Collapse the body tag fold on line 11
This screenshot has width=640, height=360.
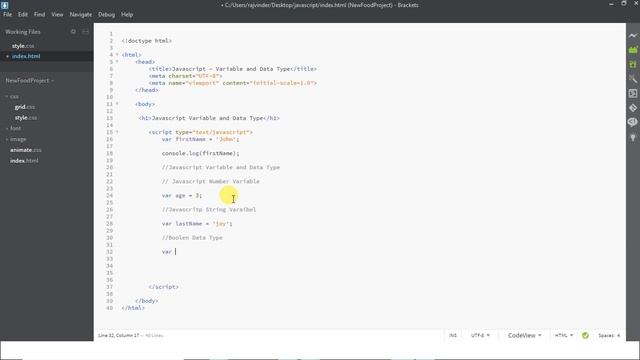117,104
